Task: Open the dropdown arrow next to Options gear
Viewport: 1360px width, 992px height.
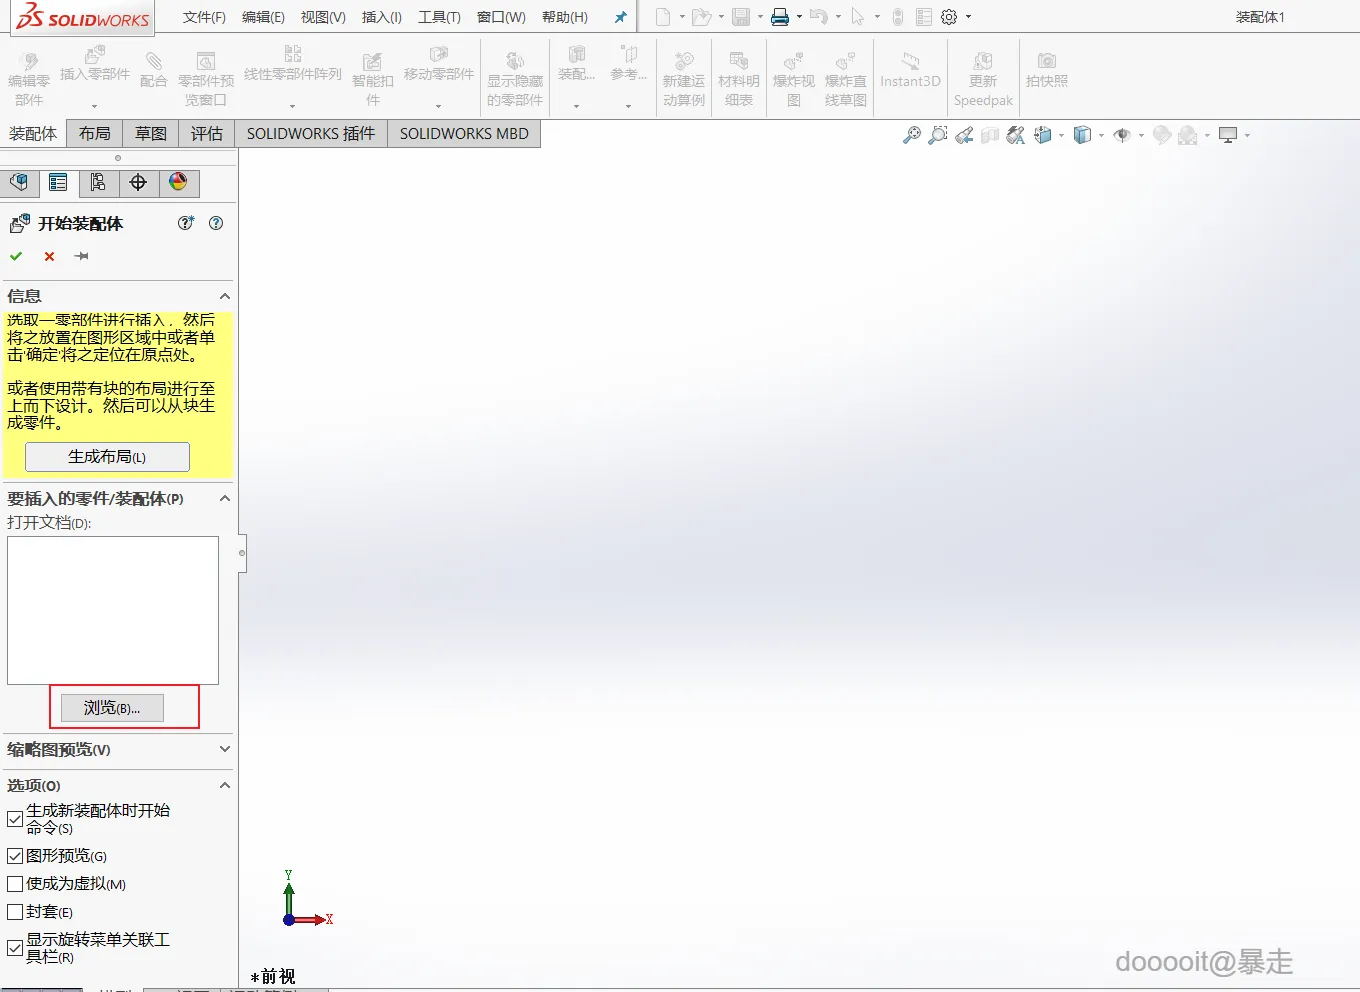Action: pos(968,17)
